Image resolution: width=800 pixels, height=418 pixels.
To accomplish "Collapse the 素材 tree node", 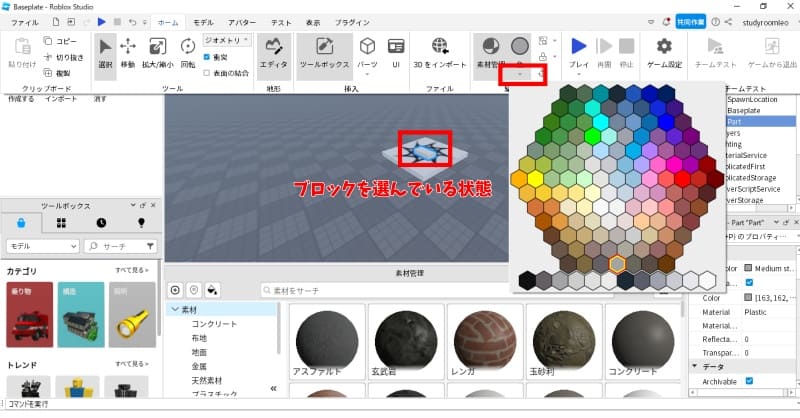I will [176, 309].
